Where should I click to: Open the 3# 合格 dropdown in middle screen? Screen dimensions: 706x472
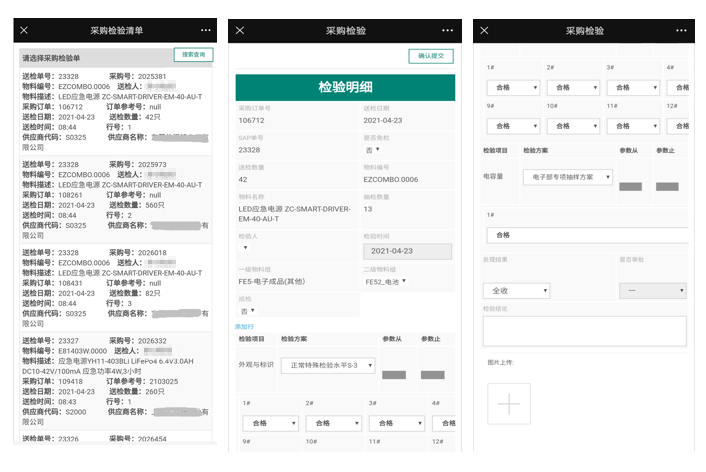pyautogui.click(x=397, y=423)
